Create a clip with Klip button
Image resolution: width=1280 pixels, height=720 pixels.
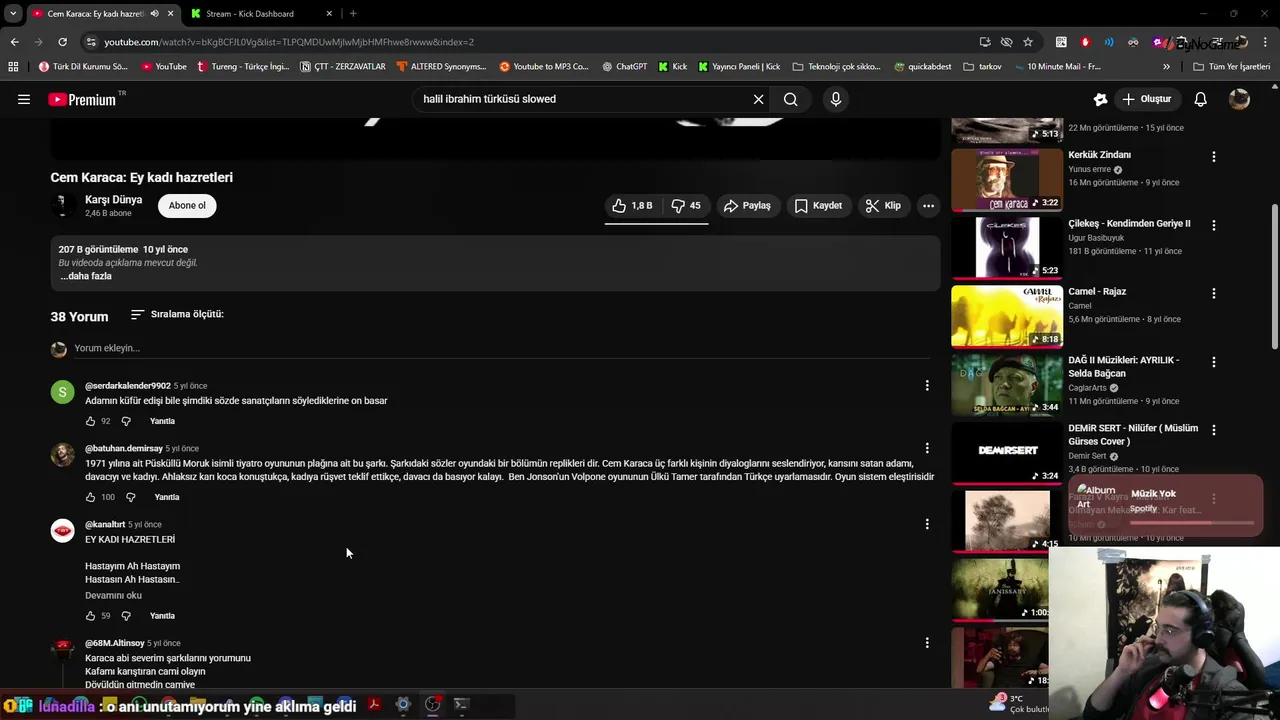click(883, 205)
